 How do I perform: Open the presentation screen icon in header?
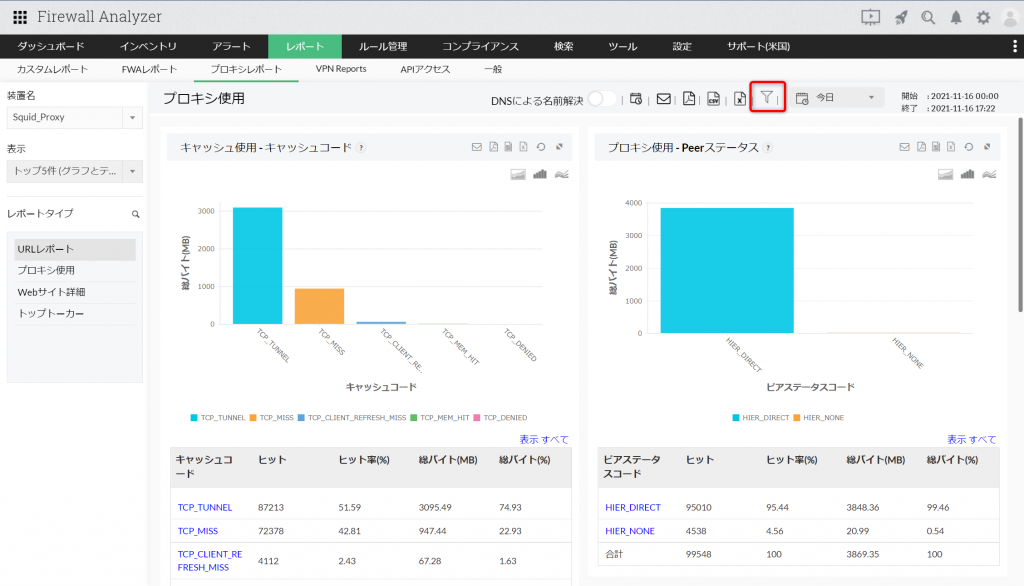pos(870,18)
